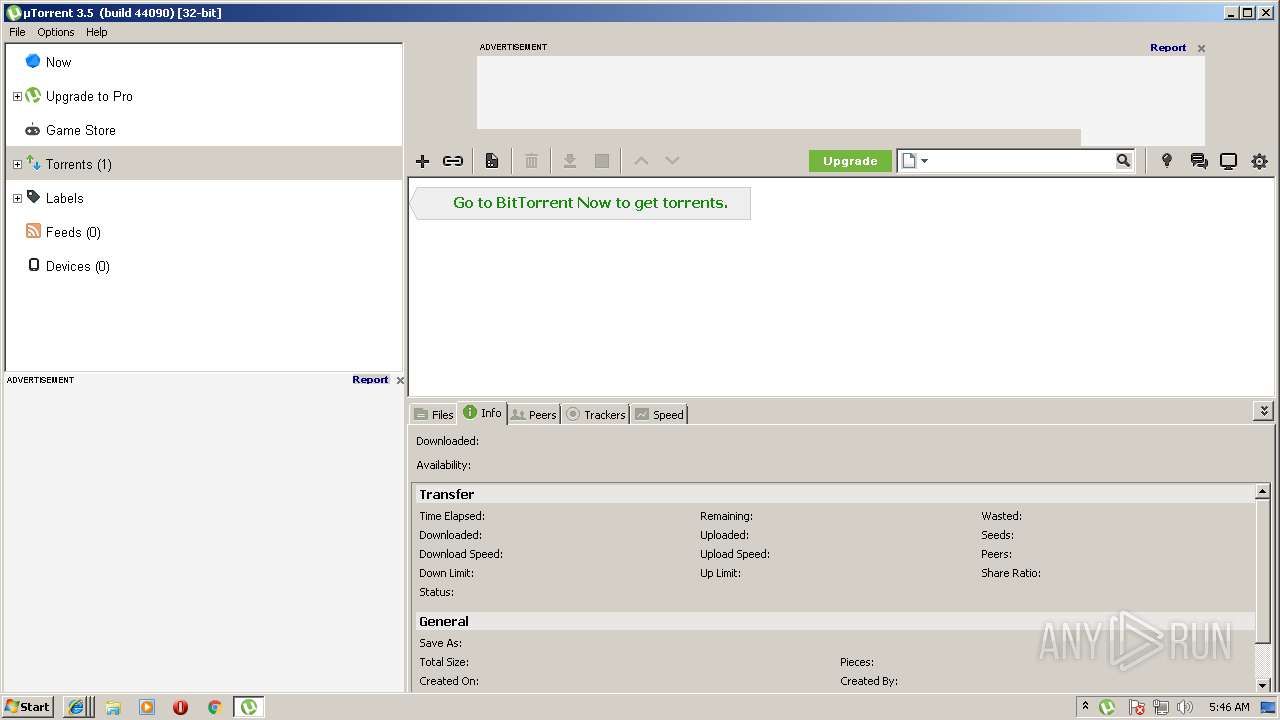The width and height of the screenshot is (1280, 720).
Task: Click Report link on sidebar advertisement
Action: click(370, 380)
